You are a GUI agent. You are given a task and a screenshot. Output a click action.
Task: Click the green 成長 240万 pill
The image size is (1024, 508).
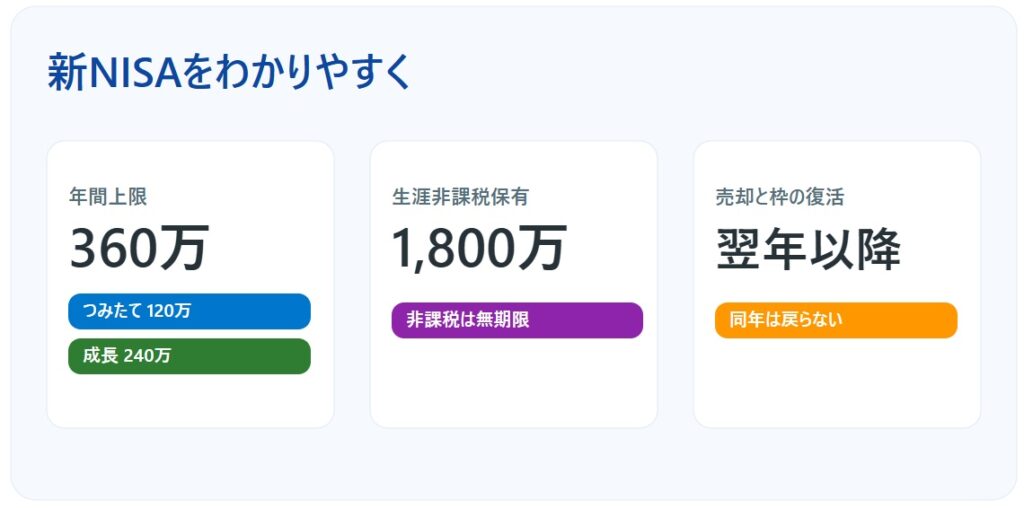coord(189,356)
